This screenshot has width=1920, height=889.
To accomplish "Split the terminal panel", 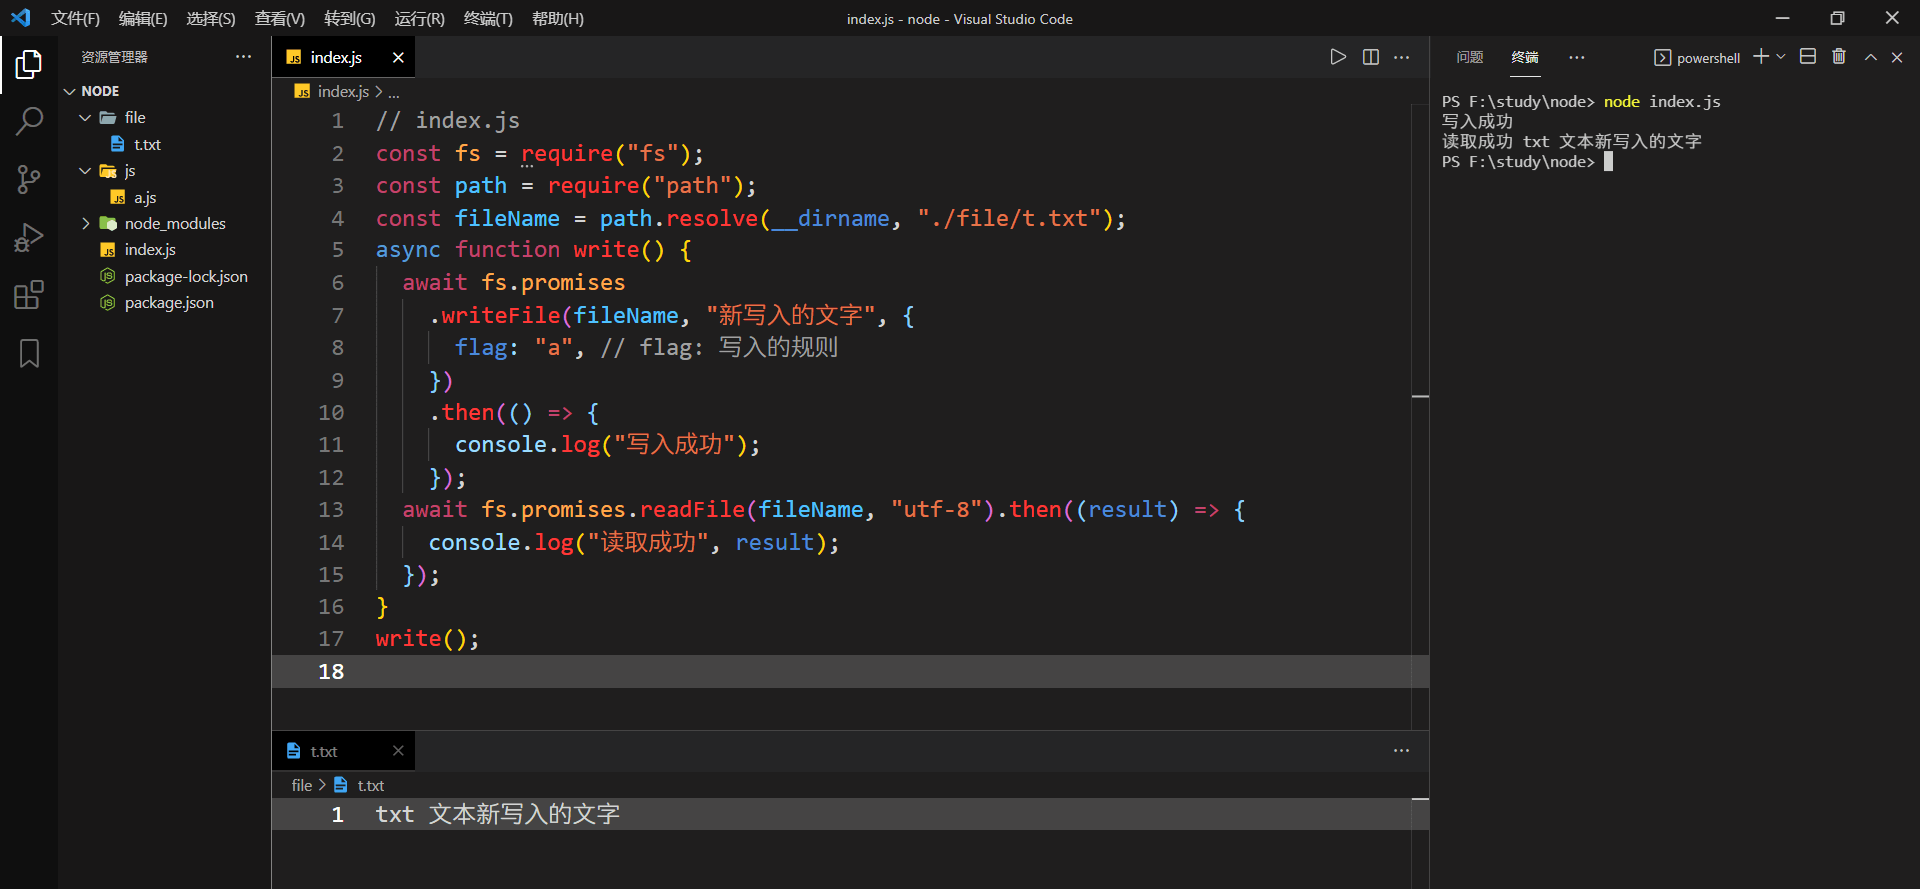I will click(1808, 57).
